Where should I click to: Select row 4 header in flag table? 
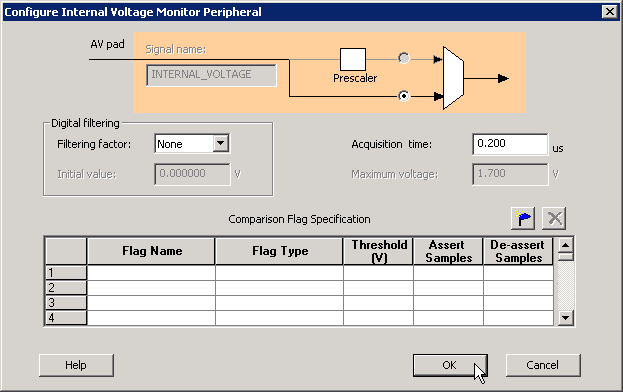pos(66,318)
